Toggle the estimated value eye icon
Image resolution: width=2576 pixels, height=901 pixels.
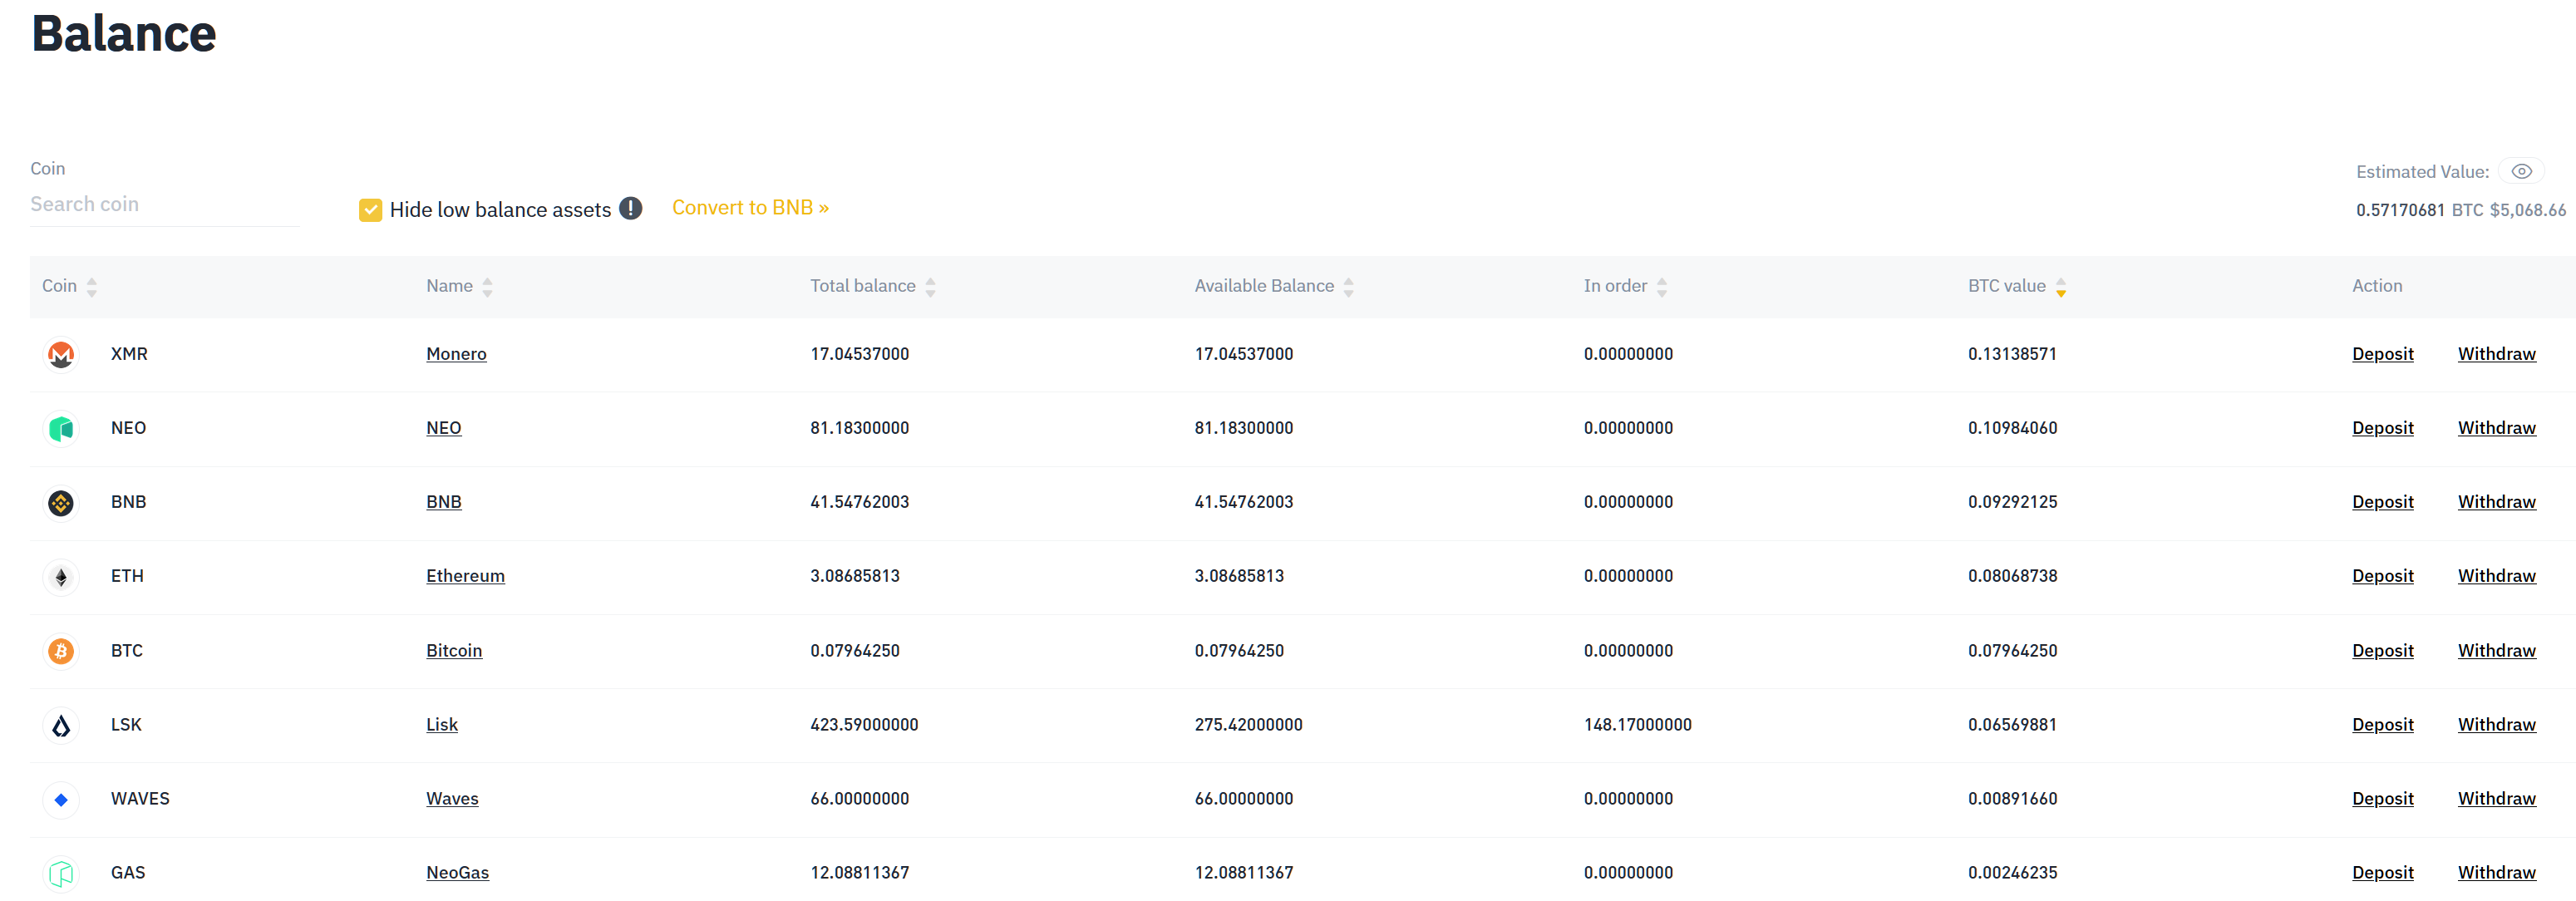2521,171
